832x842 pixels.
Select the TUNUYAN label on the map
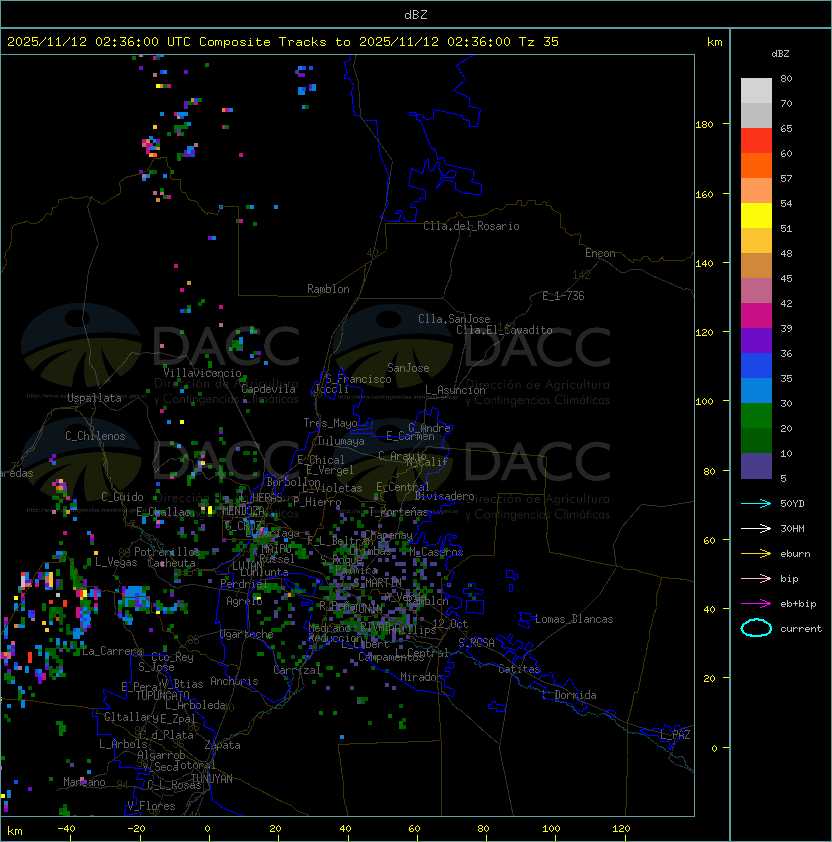coord(211,778)
